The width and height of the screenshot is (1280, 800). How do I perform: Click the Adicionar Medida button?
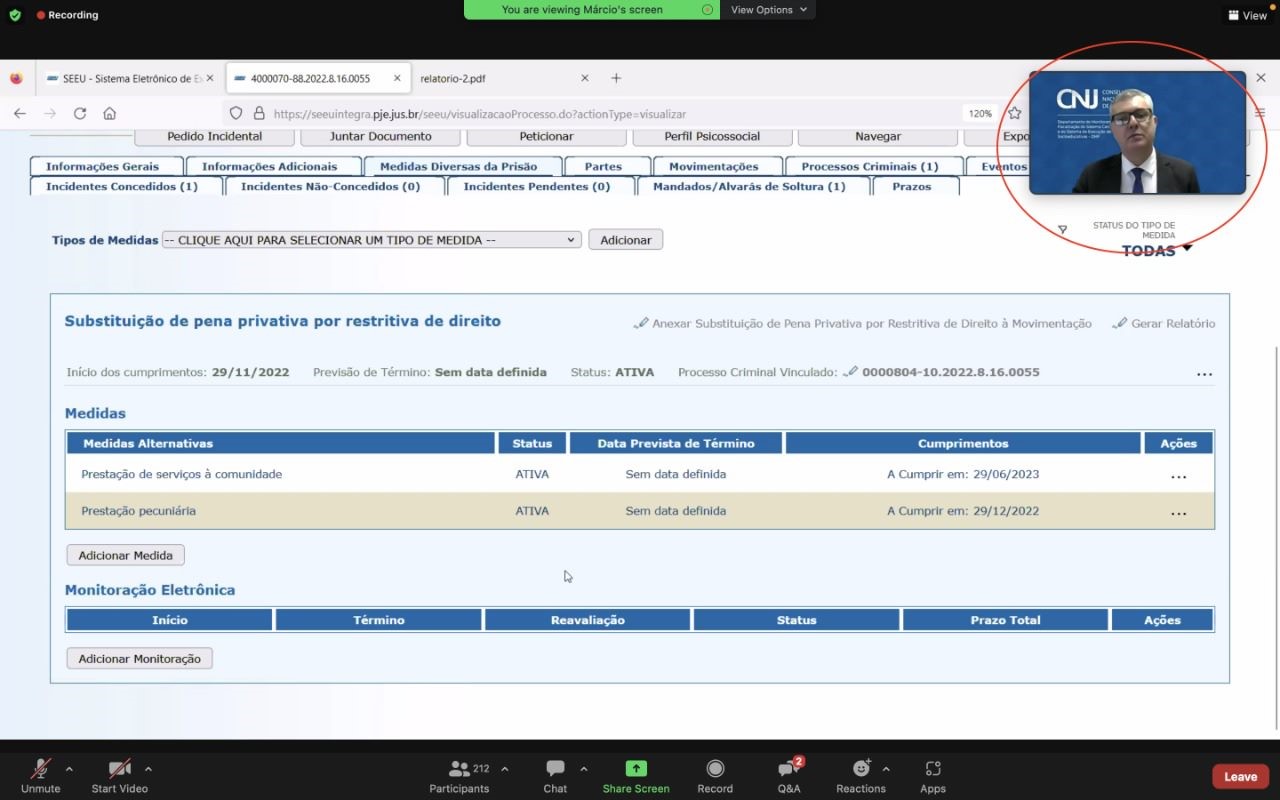126,556
